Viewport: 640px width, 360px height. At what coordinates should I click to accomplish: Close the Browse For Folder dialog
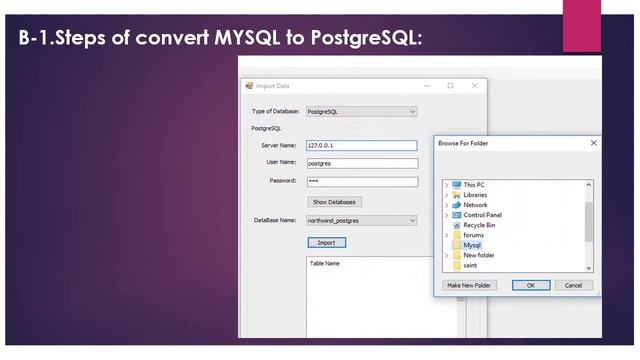[593, 143]
